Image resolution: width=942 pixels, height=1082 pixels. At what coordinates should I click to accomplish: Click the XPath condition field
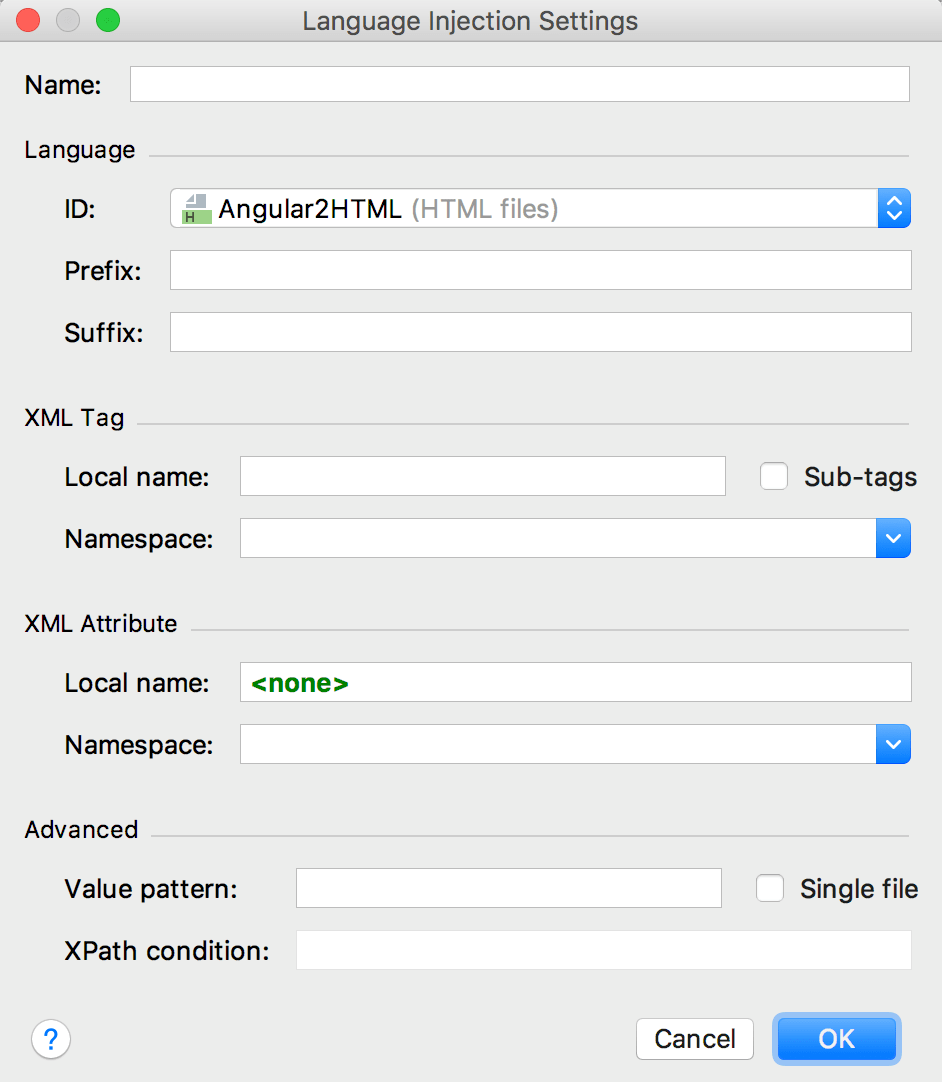603,950
